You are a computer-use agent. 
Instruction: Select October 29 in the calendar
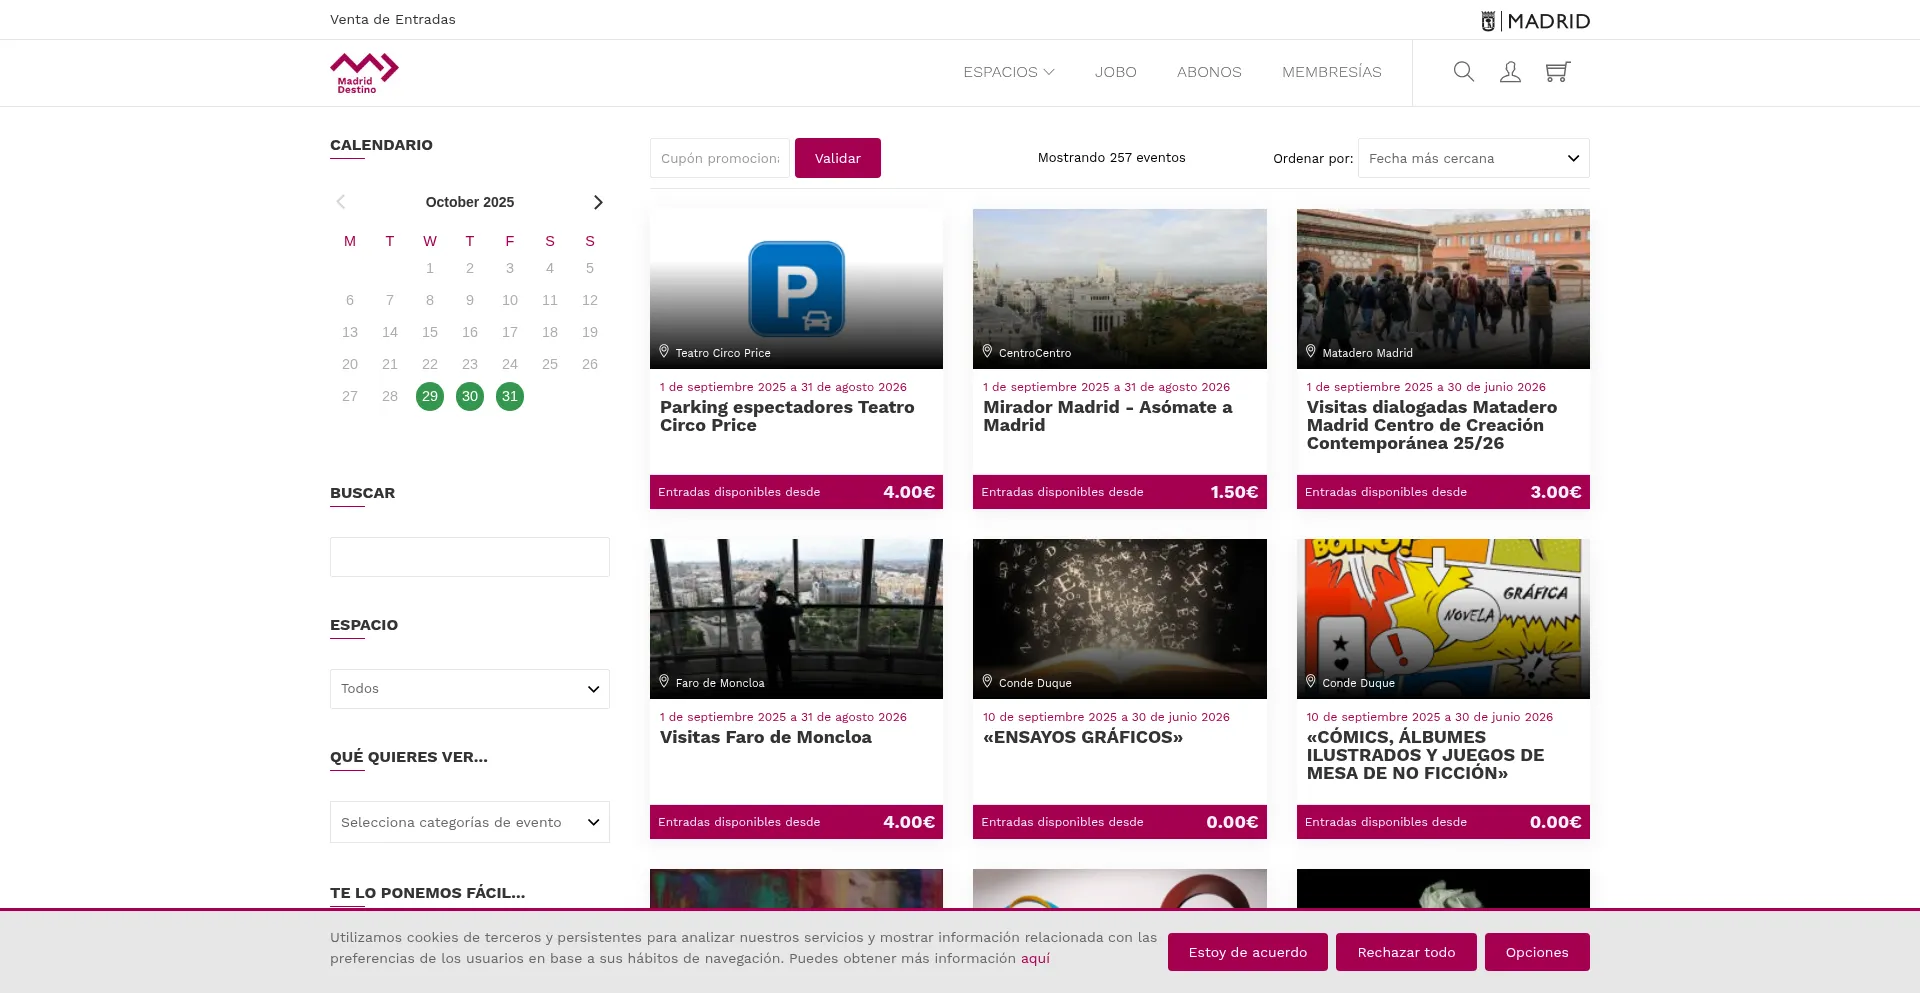pyautogui.click(x=430, y=396)
